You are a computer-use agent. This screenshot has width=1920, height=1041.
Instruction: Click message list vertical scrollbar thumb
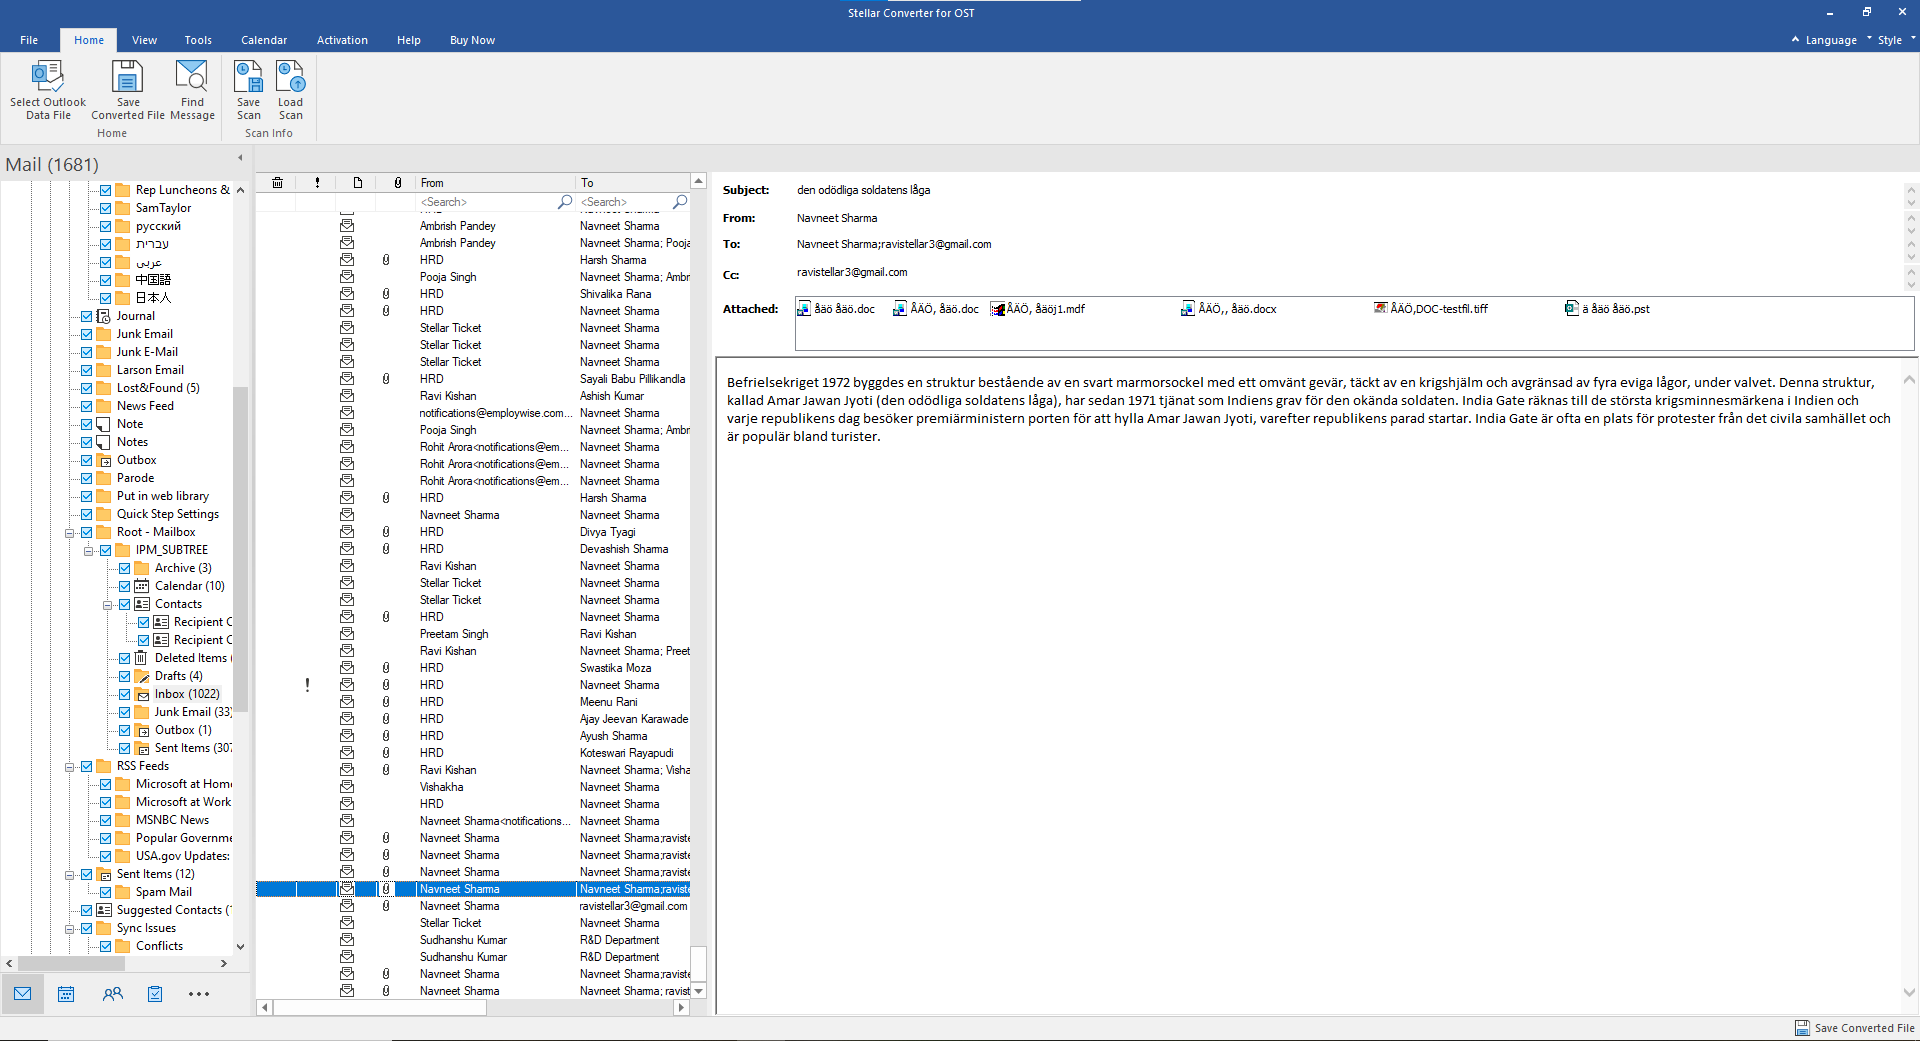699,964
